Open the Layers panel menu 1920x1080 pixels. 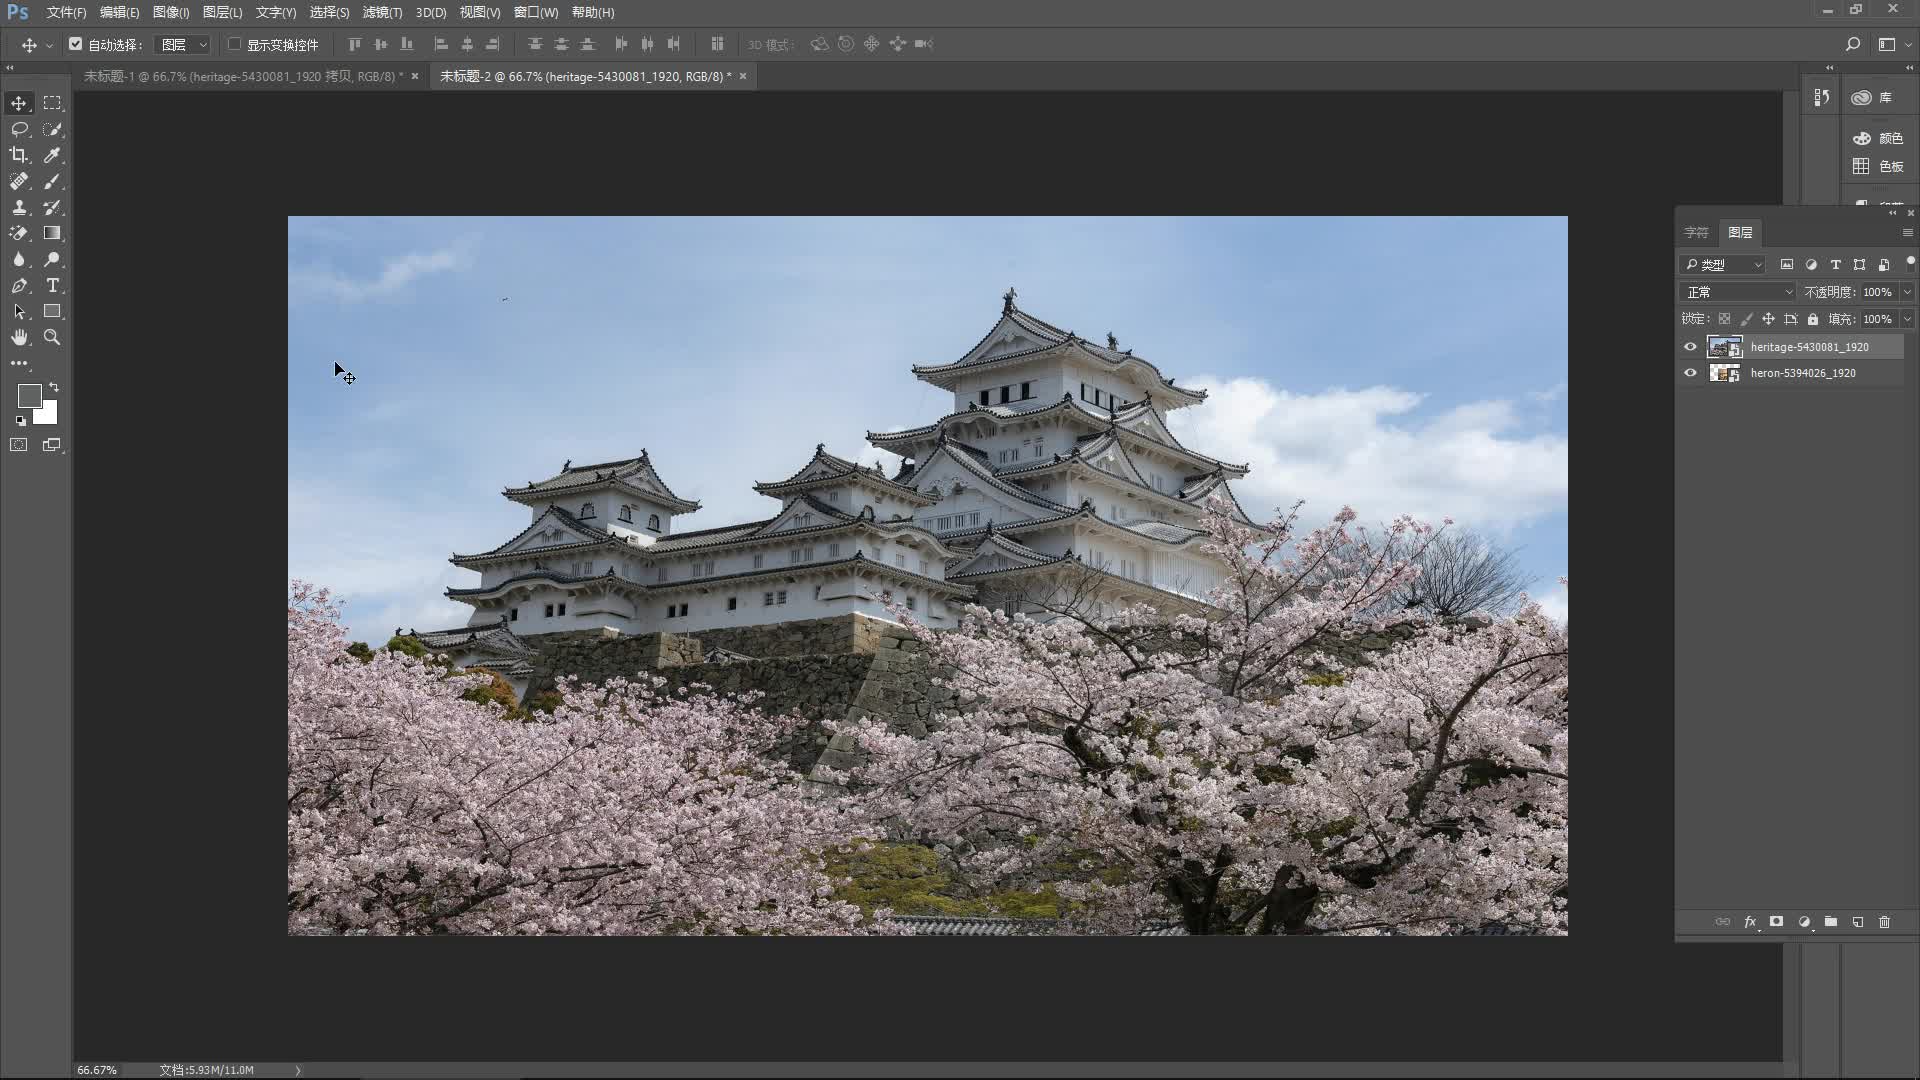pos(1907,232)
